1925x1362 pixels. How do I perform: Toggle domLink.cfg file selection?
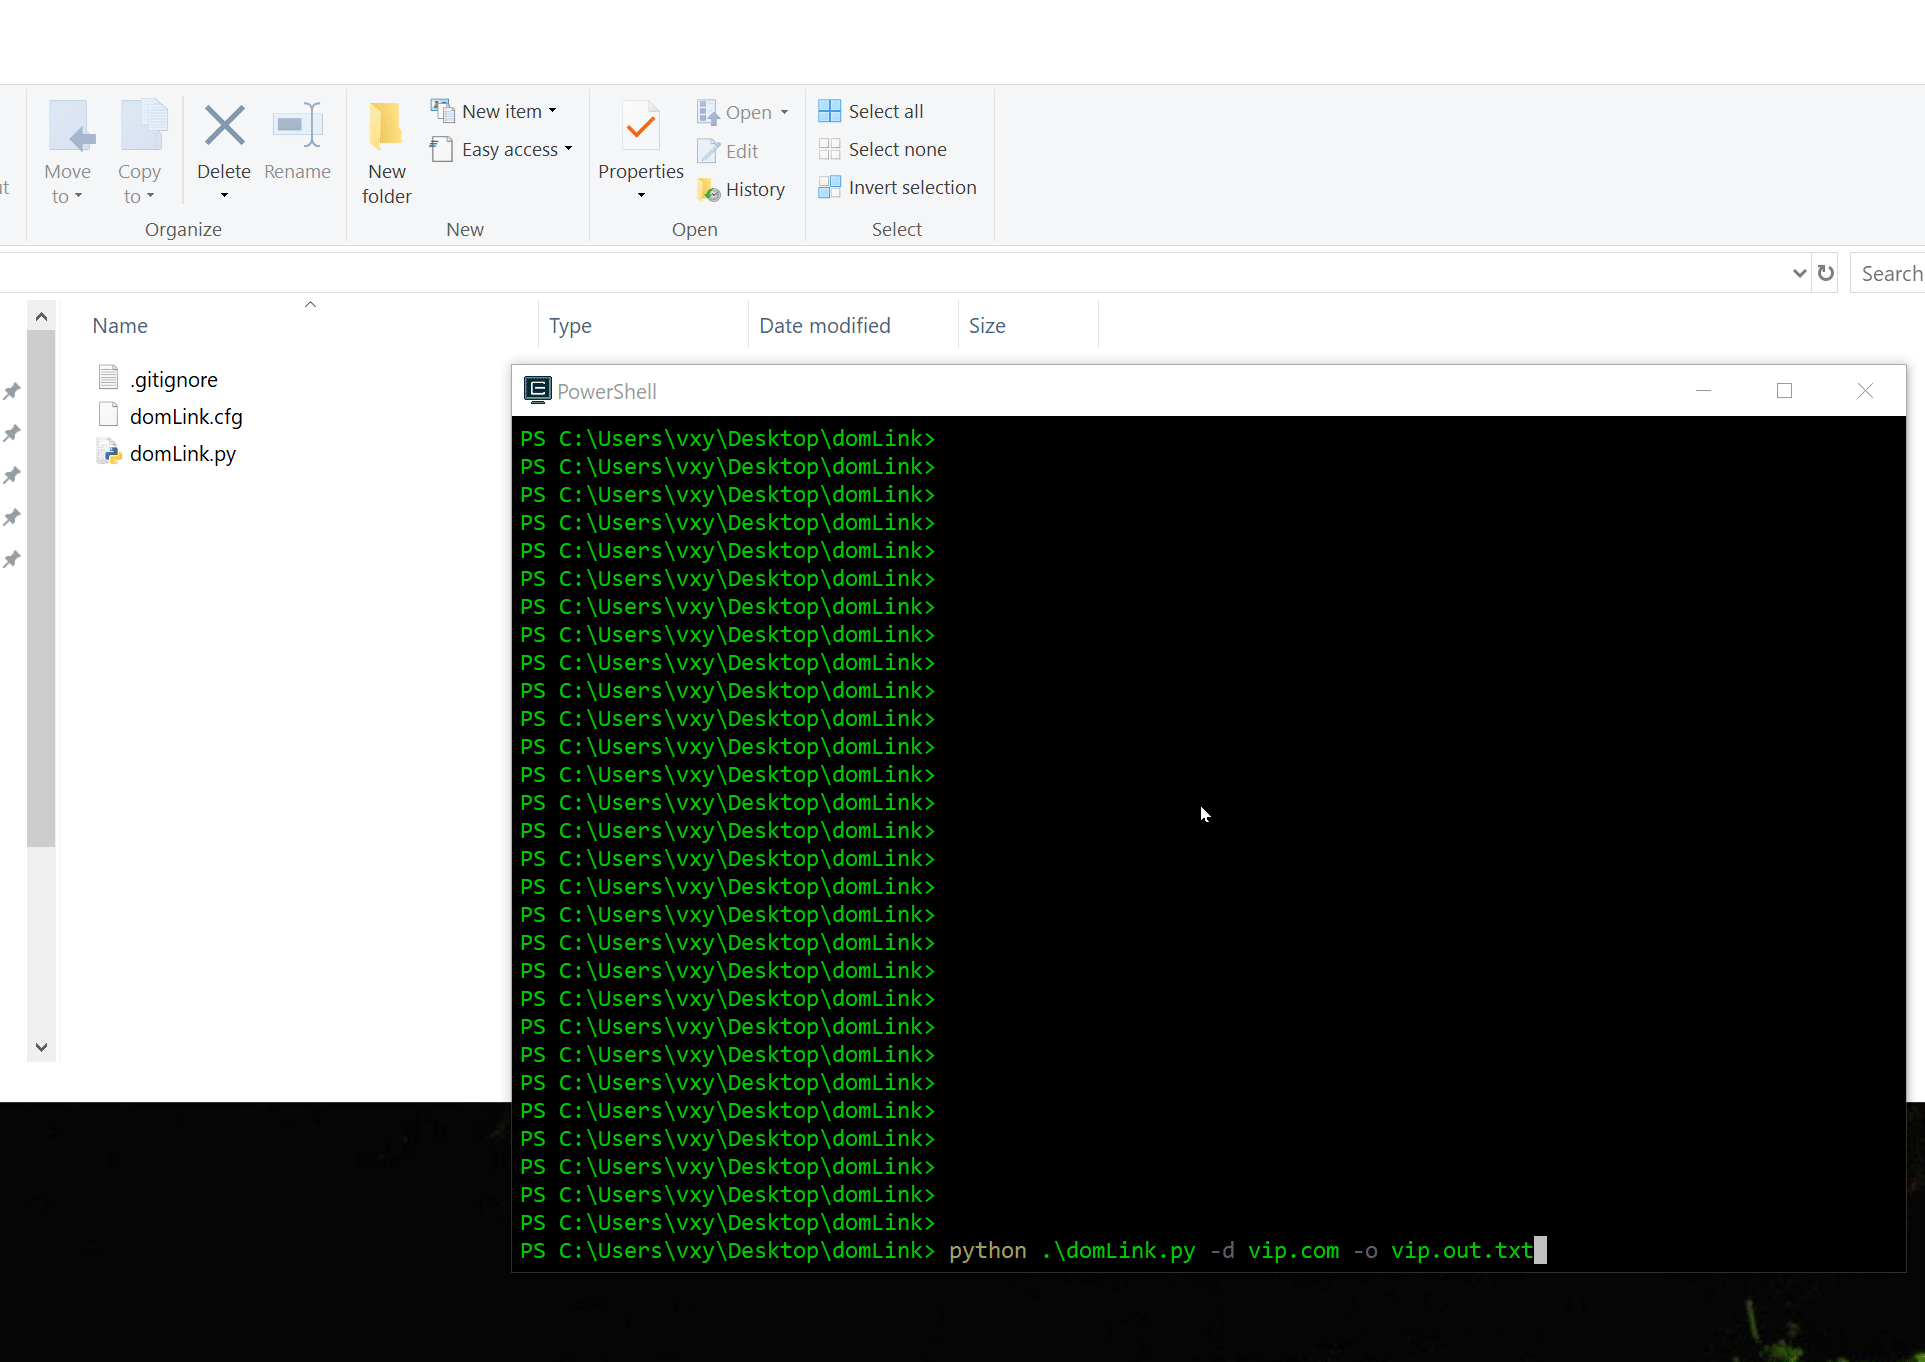point(184,417)
